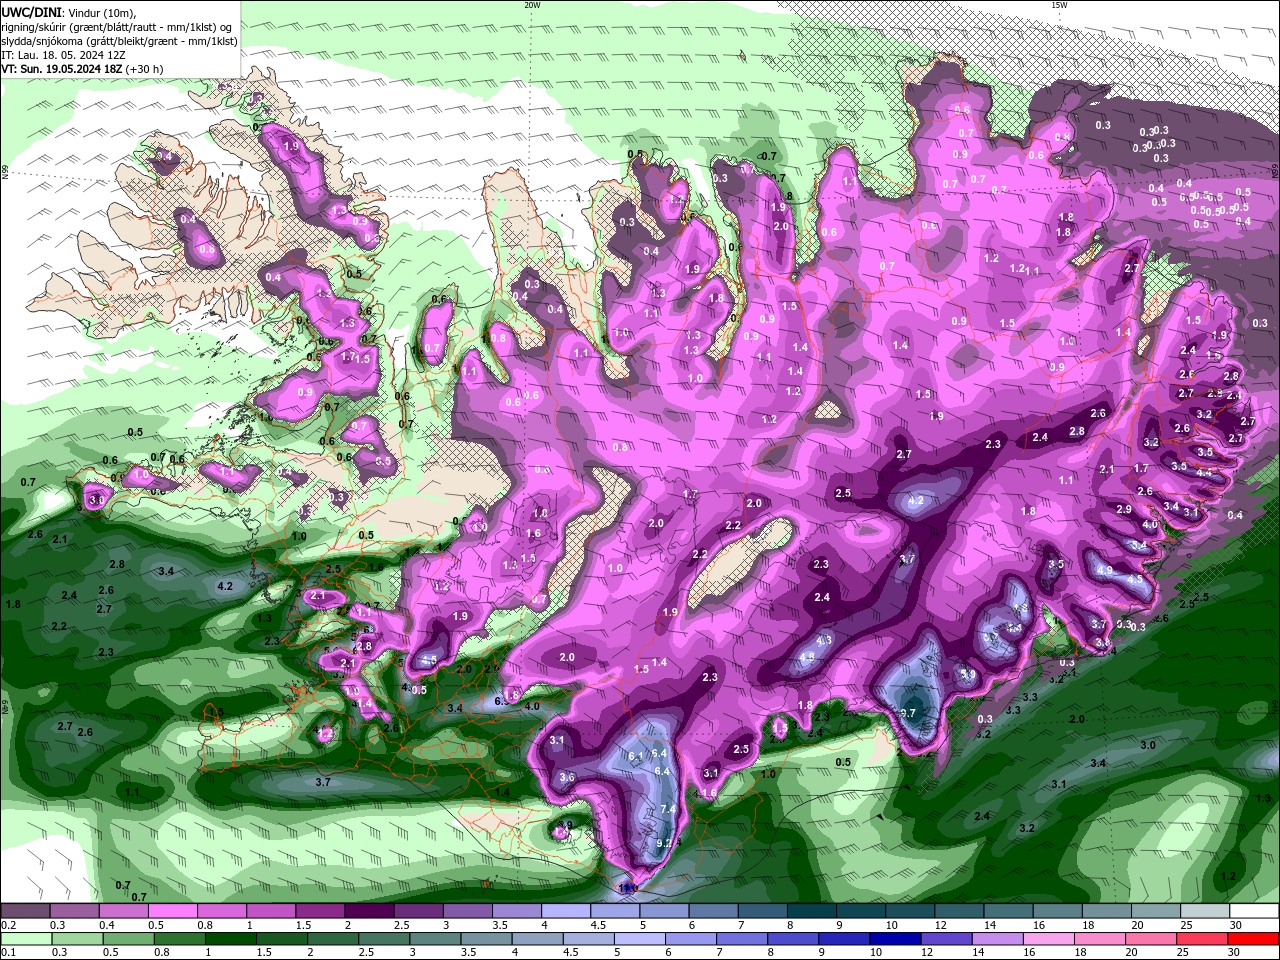Select the dark teal swatch labeled 9 in upper legend row
1280x960 pixels.
tap(859, 911)
